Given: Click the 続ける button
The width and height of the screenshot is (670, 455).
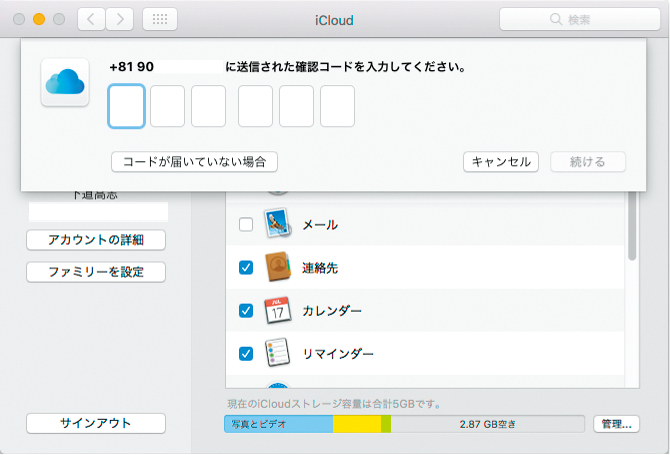Looking at the screenshot, I should click(588, 162).
